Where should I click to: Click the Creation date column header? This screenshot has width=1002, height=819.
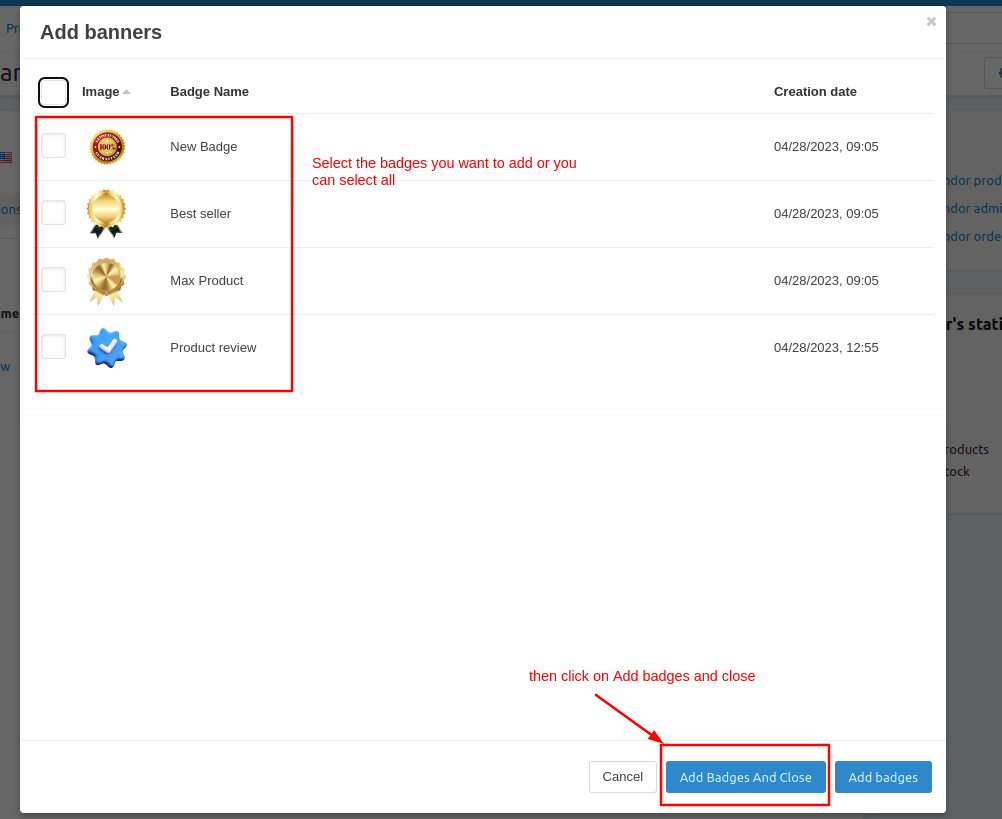click(x=815, y=91)
